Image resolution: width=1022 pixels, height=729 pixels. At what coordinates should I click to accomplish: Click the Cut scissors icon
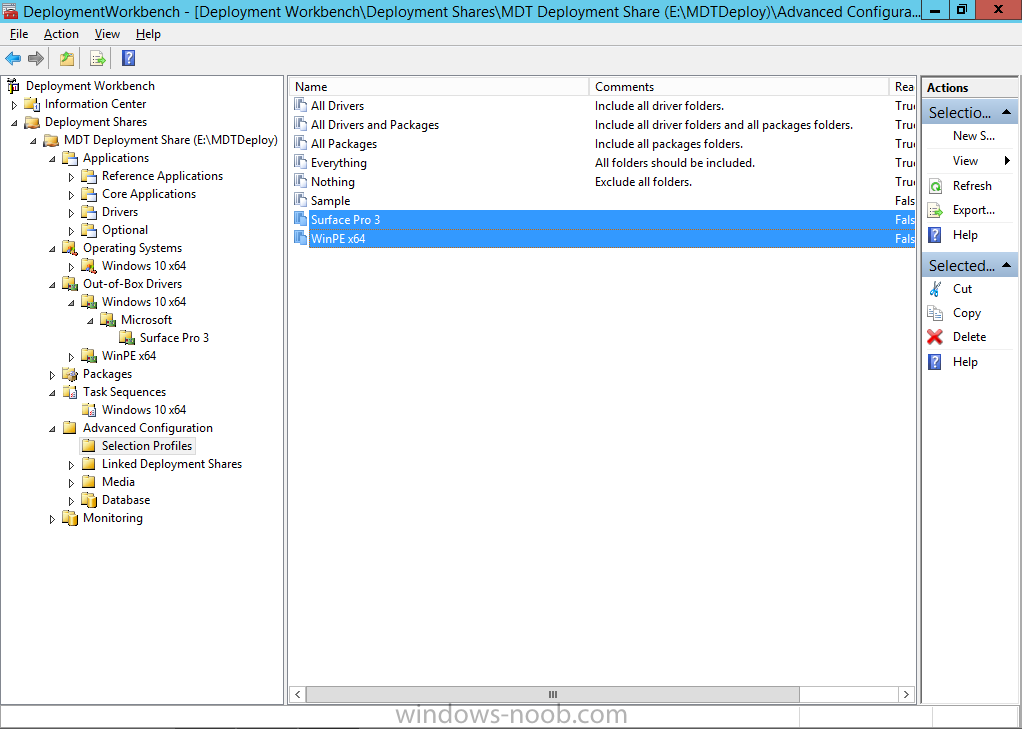(935, 289)
